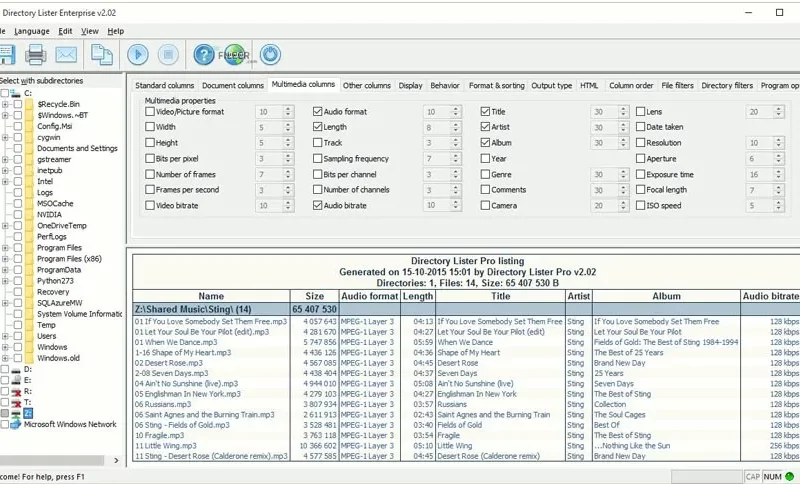This screenshot has height=484, width=800.
Task: Click the globe website toolbar icon
Action: [235, 55]
